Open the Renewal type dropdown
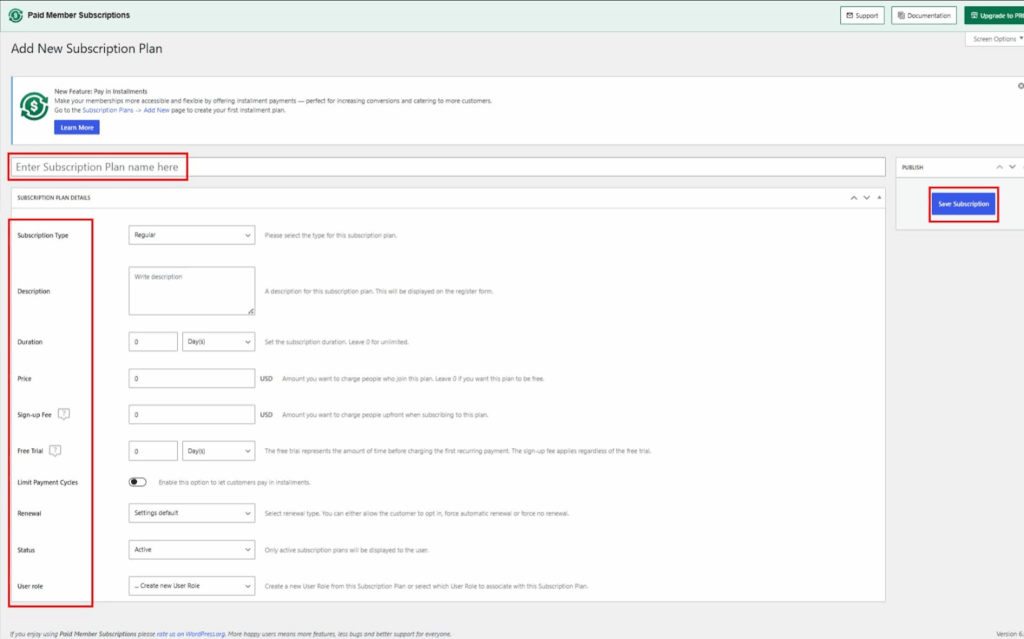 (192, 514)
